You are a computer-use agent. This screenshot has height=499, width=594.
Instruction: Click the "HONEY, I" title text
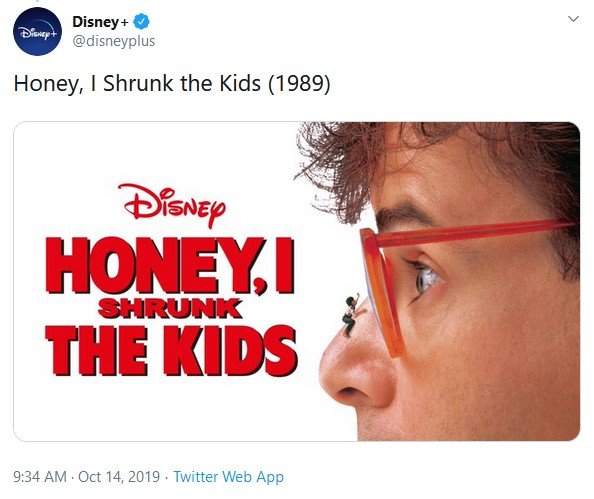(169, 266)
